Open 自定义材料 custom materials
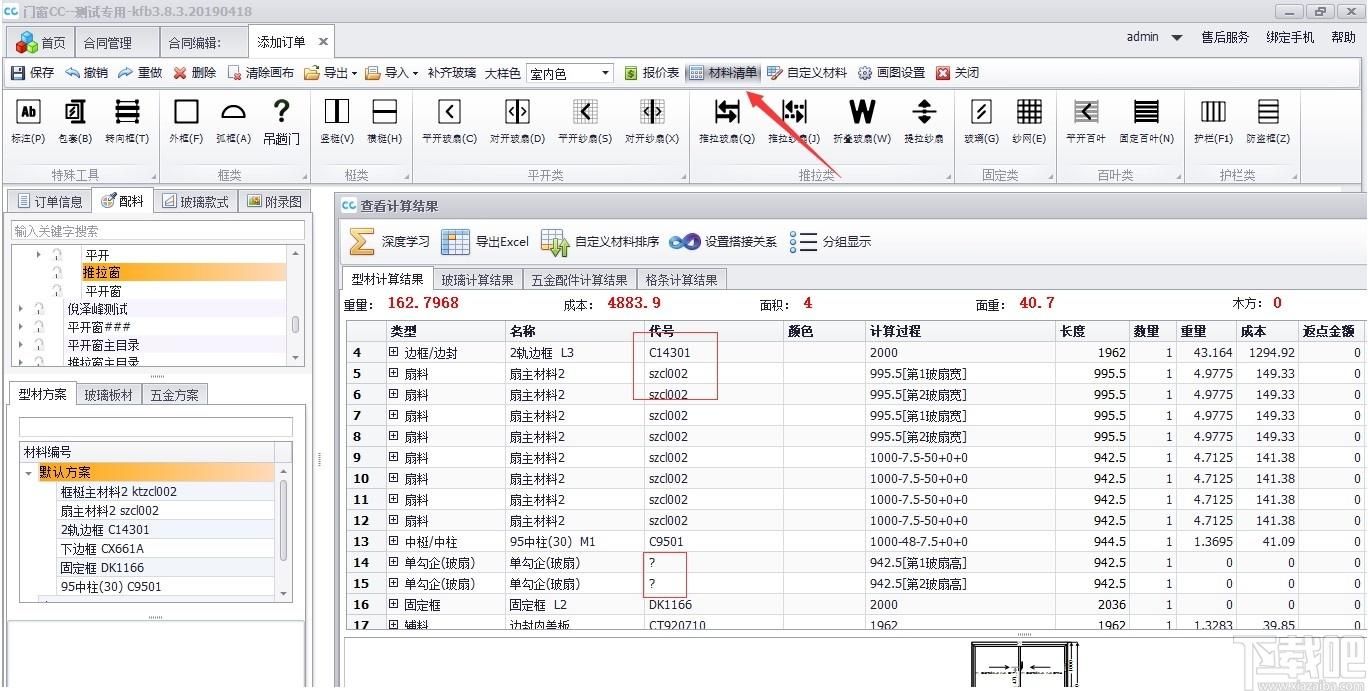 tap(807, 73)
